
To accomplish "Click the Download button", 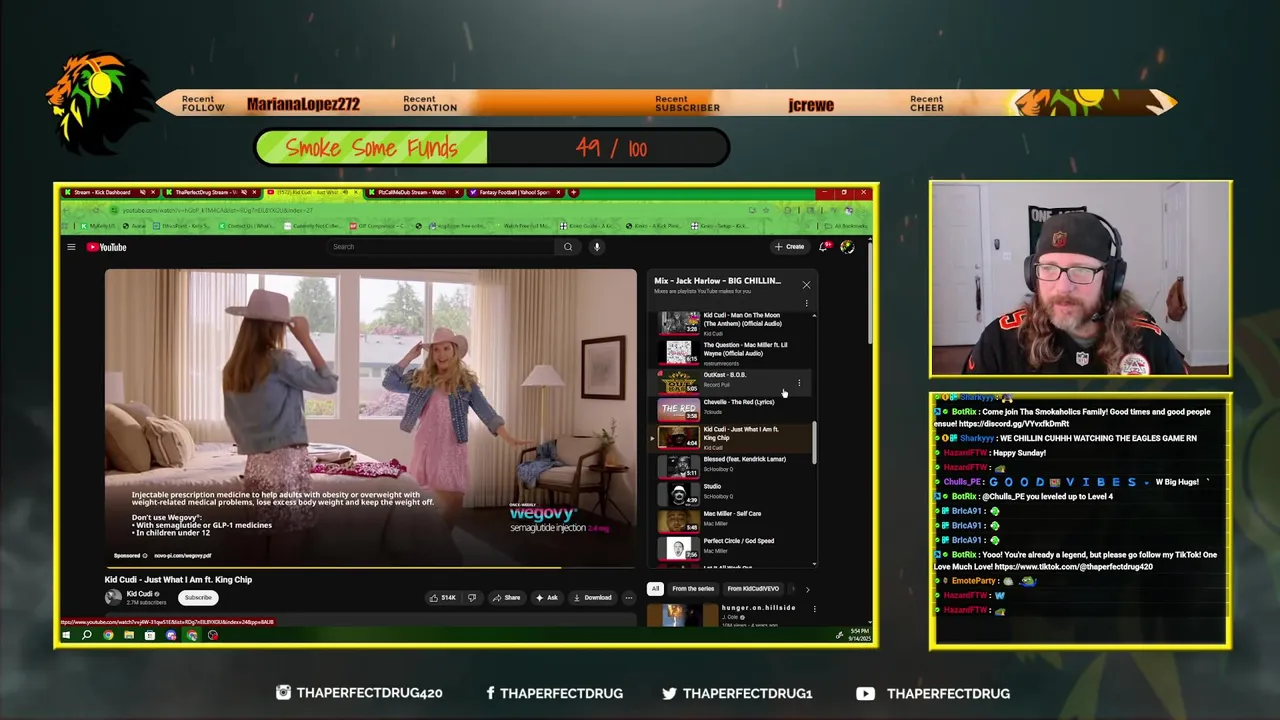I will (x=592, y=598).
